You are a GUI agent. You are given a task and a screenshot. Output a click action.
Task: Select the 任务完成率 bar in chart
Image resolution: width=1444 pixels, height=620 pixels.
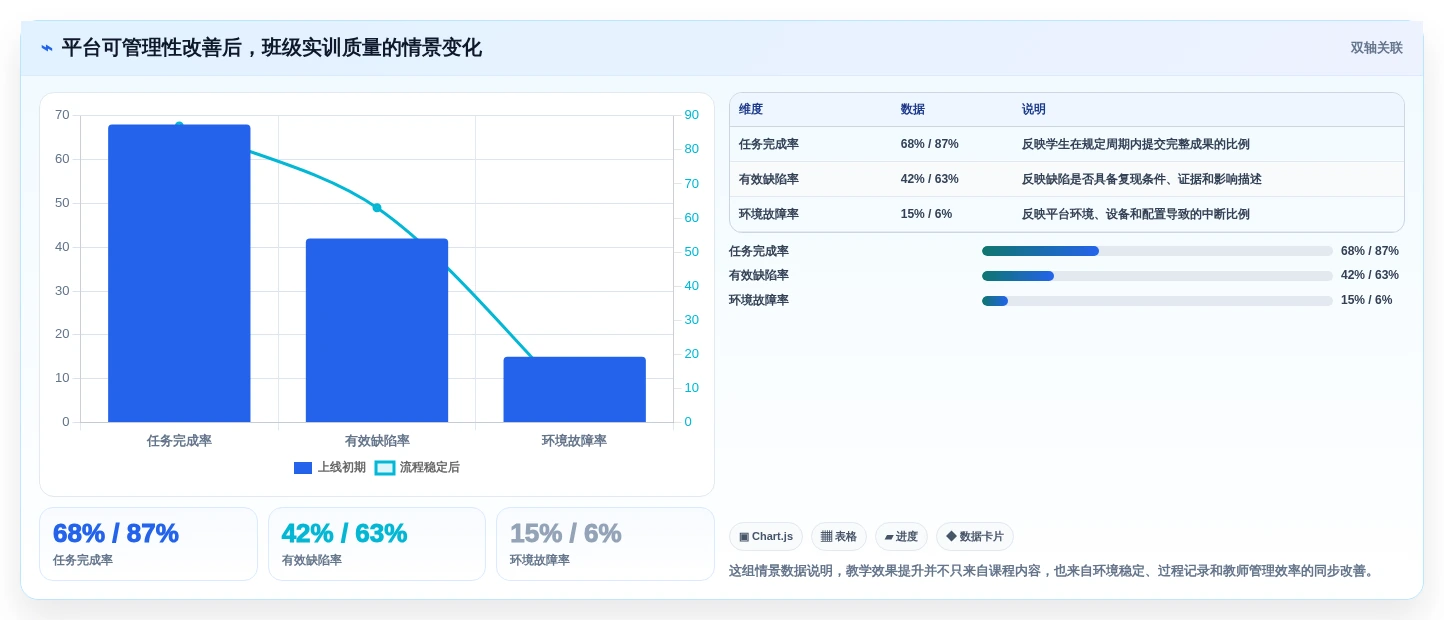179,273
